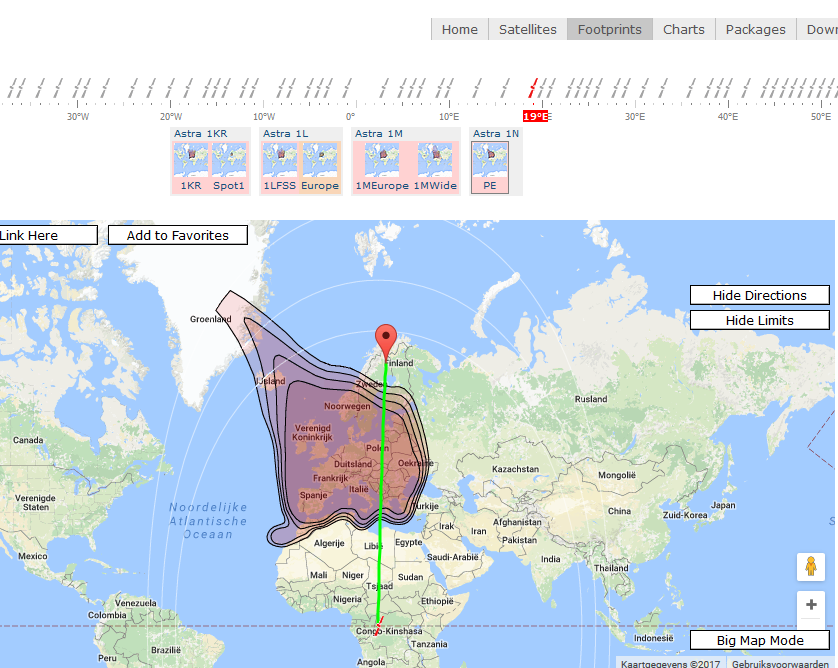Click the Add to Favorites button

click(178, 235)
